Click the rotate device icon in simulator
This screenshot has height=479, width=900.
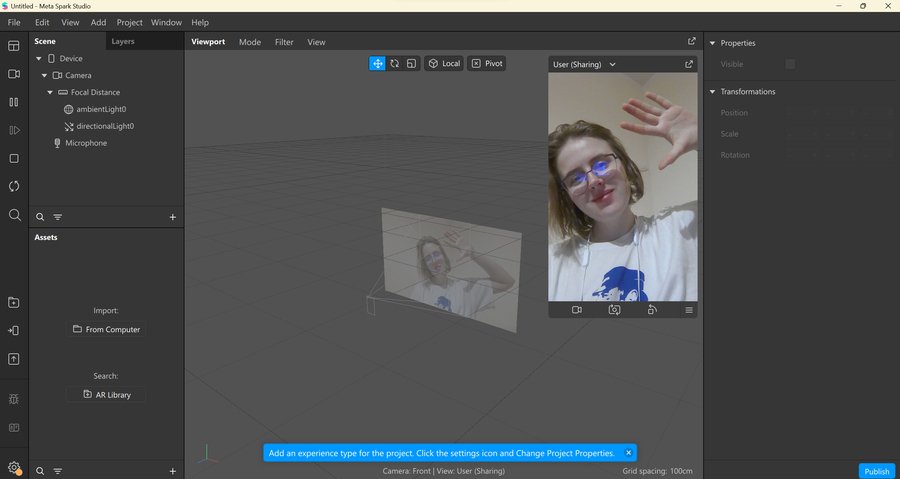[652, 310]
